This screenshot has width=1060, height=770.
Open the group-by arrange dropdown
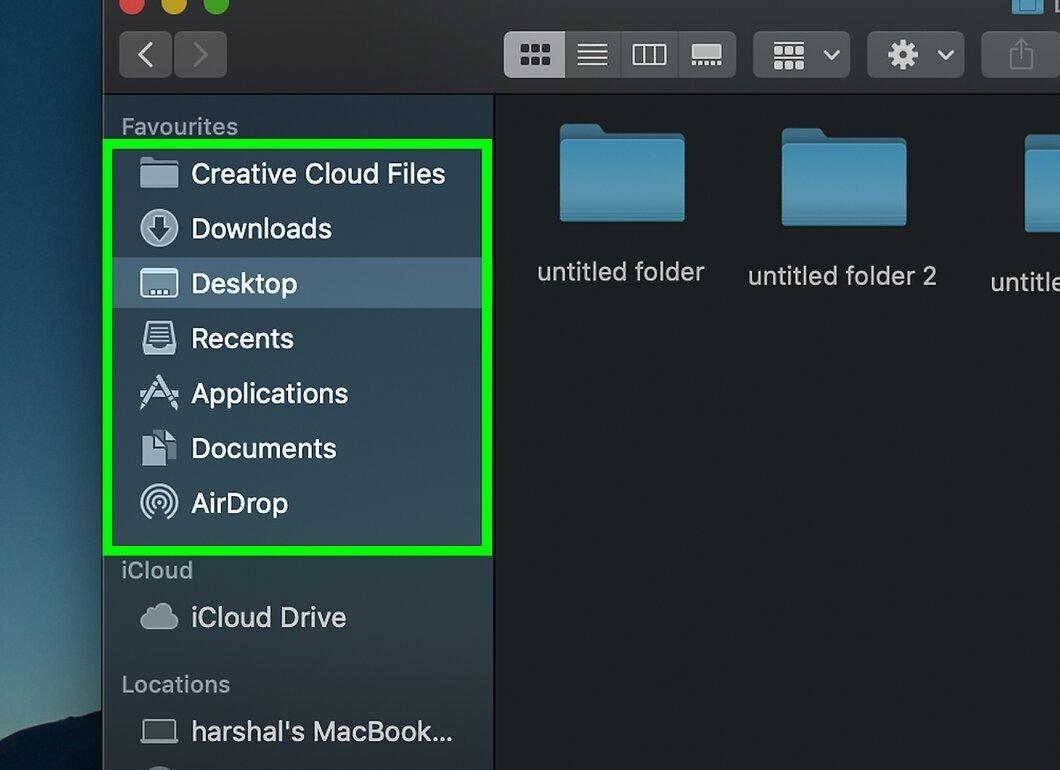click(802, 54)
